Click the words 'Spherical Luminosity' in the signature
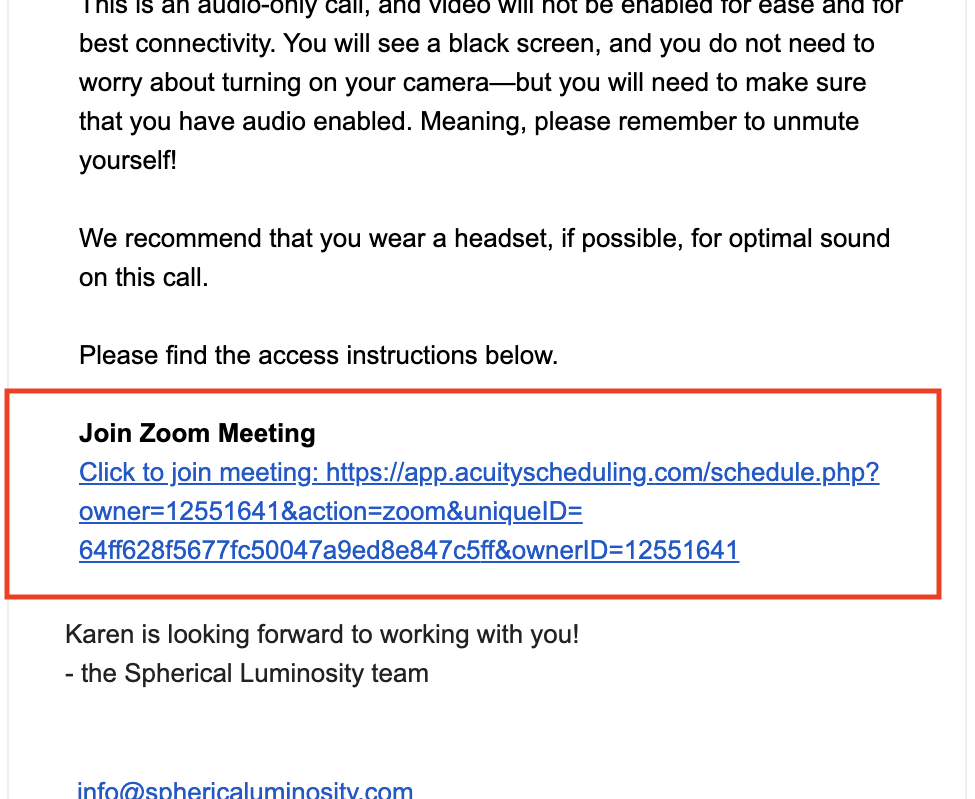Image resolution: width=975 pixels, height=799 pixels. coord(244,673)
